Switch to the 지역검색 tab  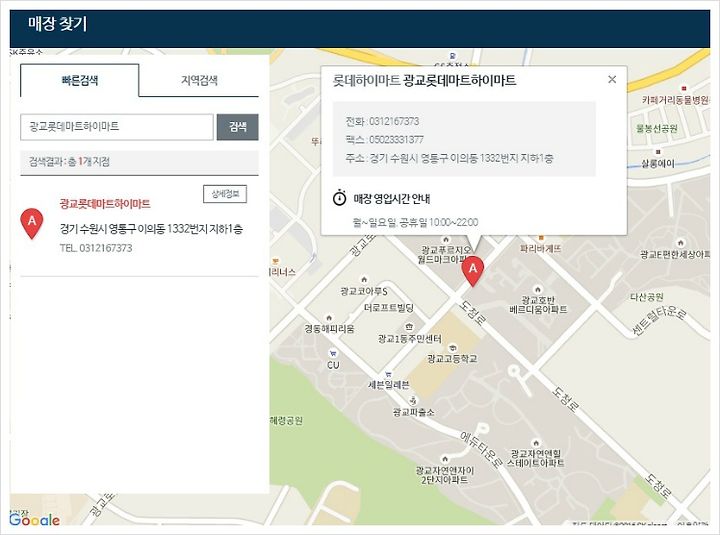(199, 81)
